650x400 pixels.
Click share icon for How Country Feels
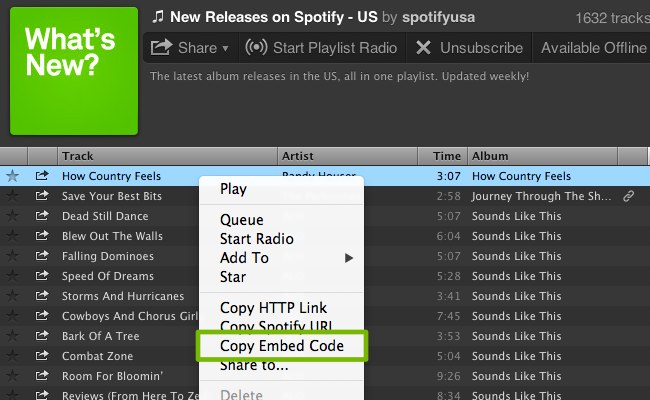42,176
